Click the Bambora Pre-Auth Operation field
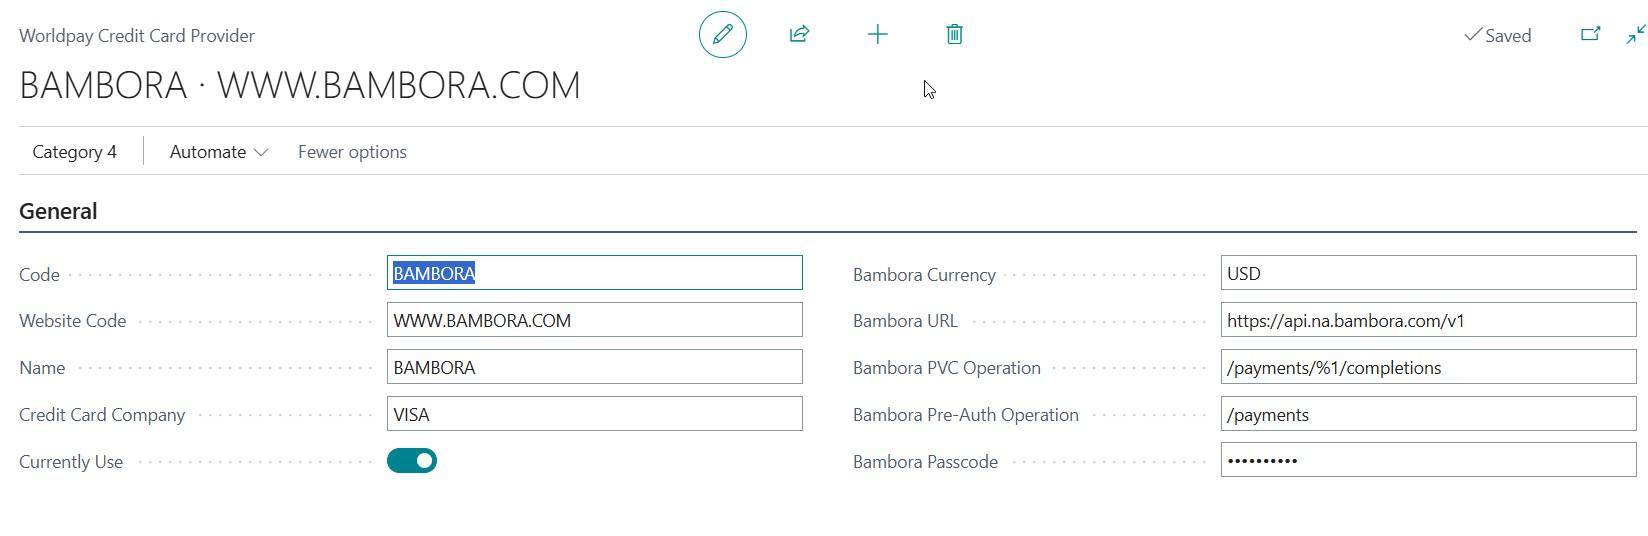Viewport: 1648px width, 536px height. pyautogui.click(x=1428, y=414)
